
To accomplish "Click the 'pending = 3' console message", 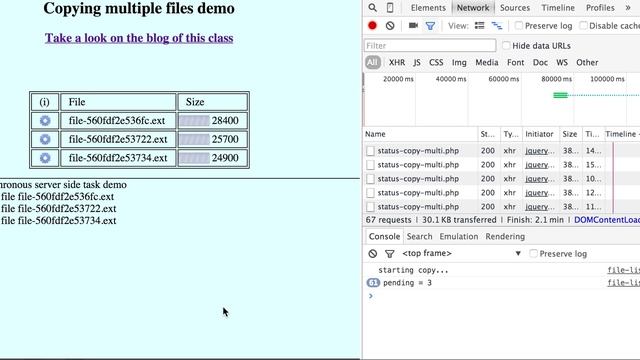I will click(x=407, y=283).
